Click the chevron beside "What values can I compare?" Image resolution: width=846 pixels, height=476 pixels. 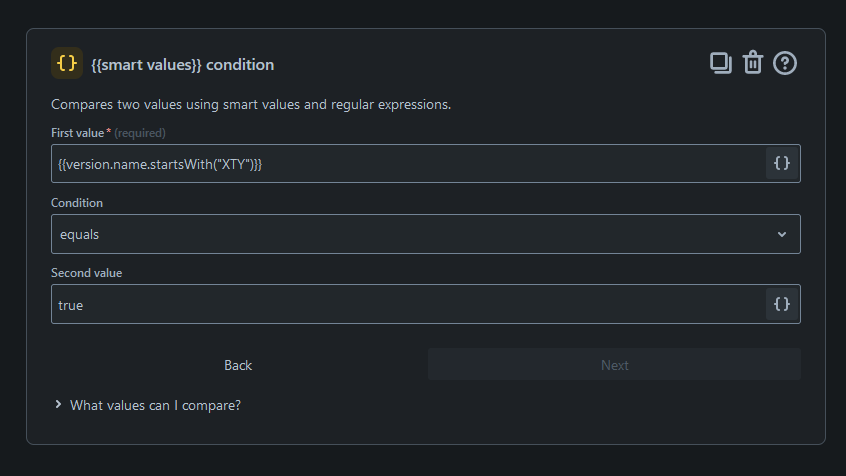coord(58,405)
